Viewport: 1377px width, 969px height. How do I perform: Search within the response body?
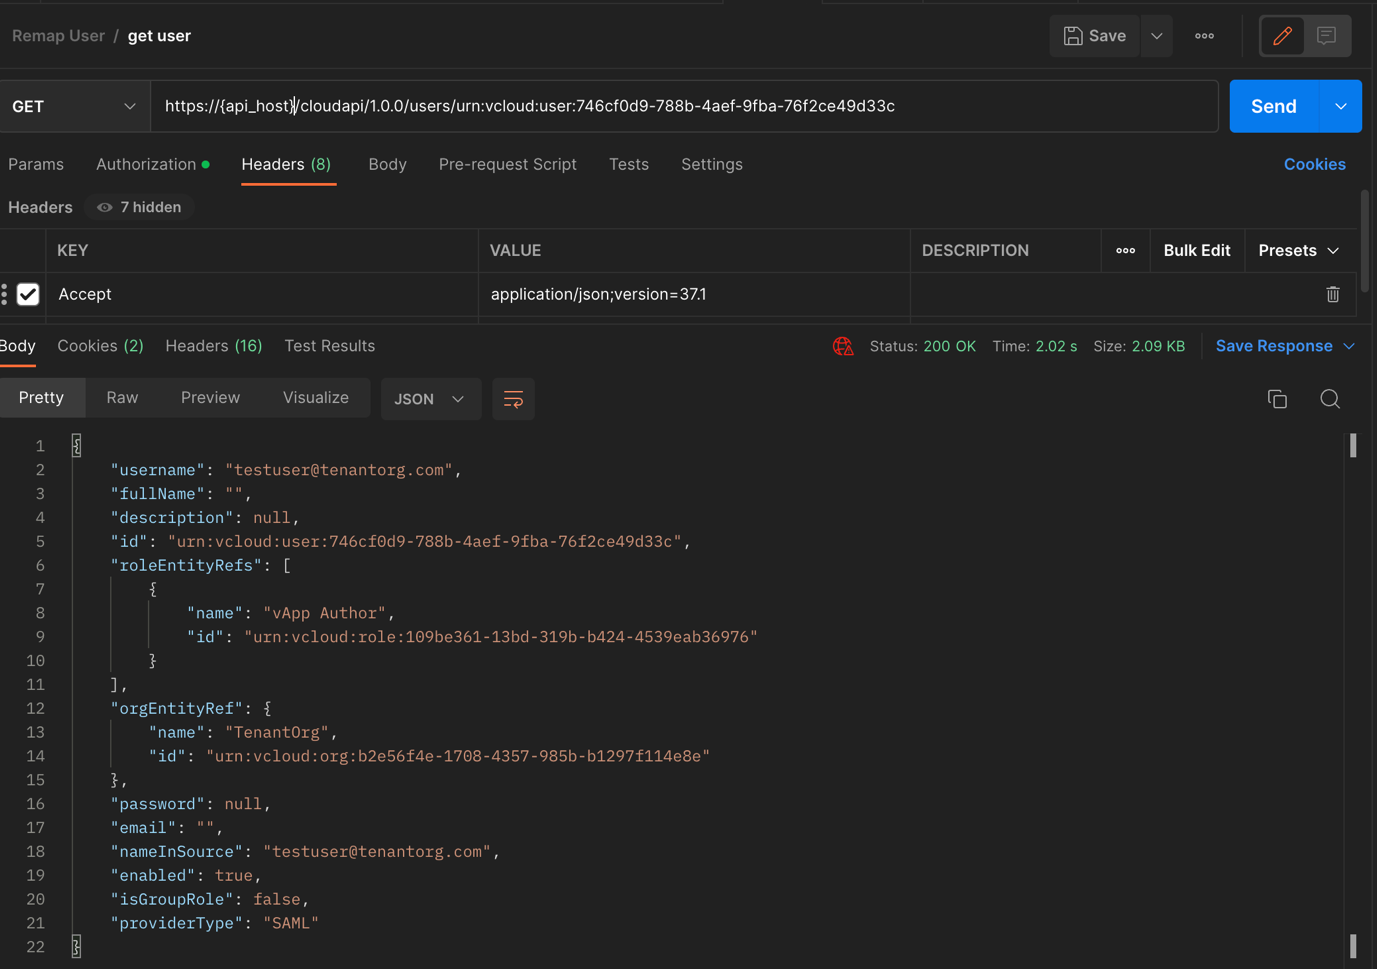pyautogui.click(x=1329, y=399)
